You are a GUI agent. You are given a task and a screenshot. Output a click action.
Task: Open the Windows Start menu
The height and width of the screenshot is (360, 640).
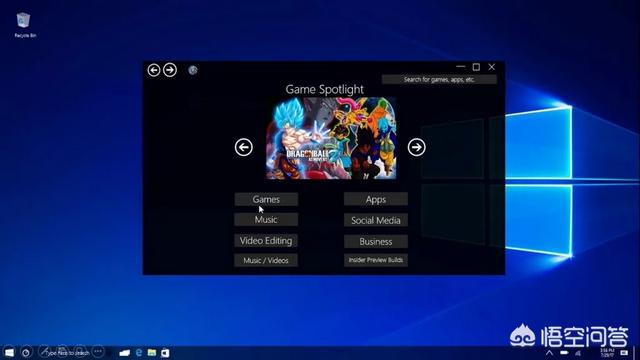pyautogui.click(x=9, y=352)
